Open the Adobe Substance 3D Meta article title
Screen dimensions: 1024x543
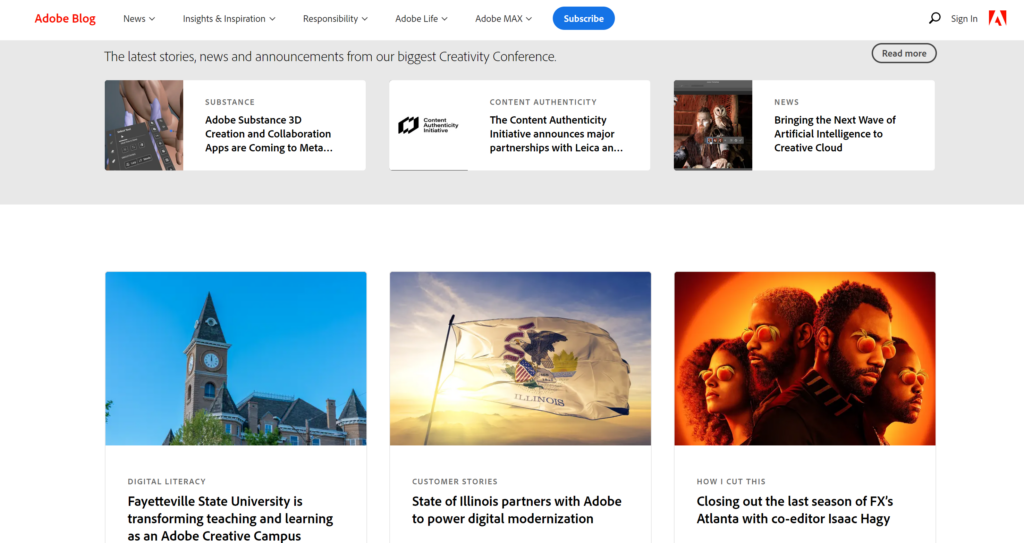pyautogui.click(x=269, y=134)
